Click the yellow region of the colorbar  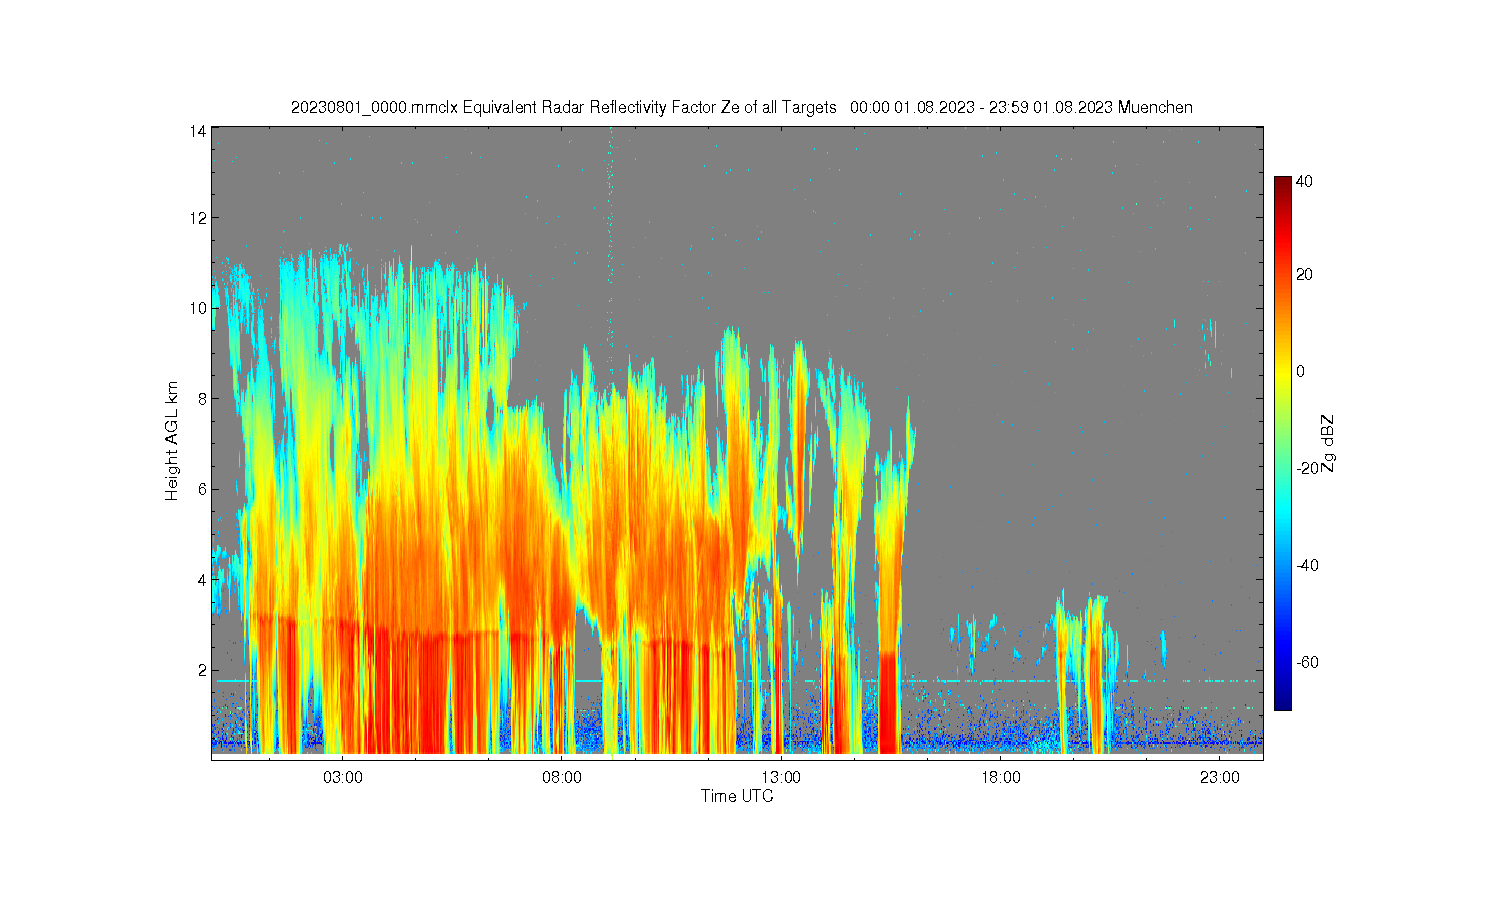[1282, 372]
